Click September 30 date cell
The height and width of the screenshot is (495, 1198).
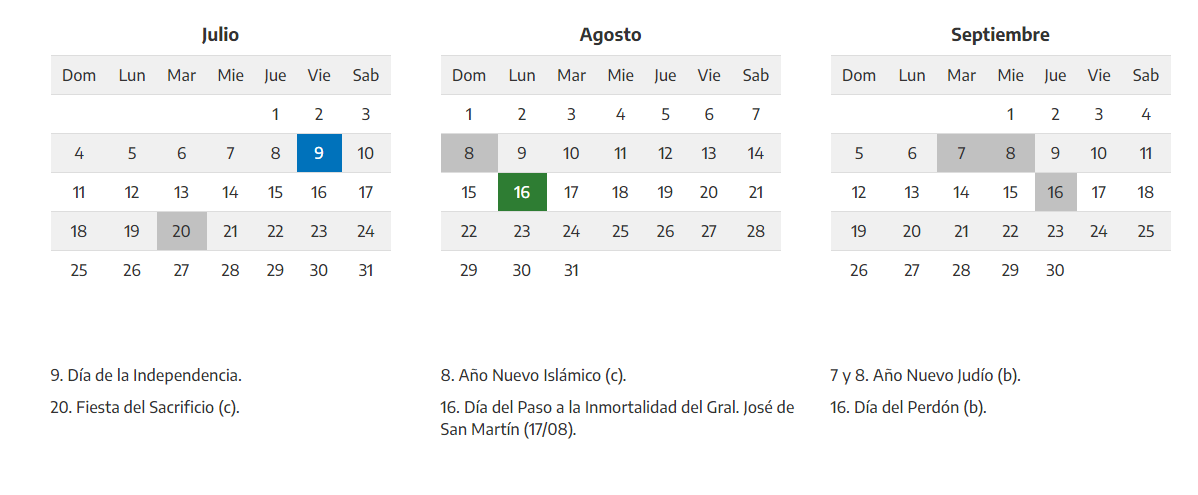(x=1055, y=270)
